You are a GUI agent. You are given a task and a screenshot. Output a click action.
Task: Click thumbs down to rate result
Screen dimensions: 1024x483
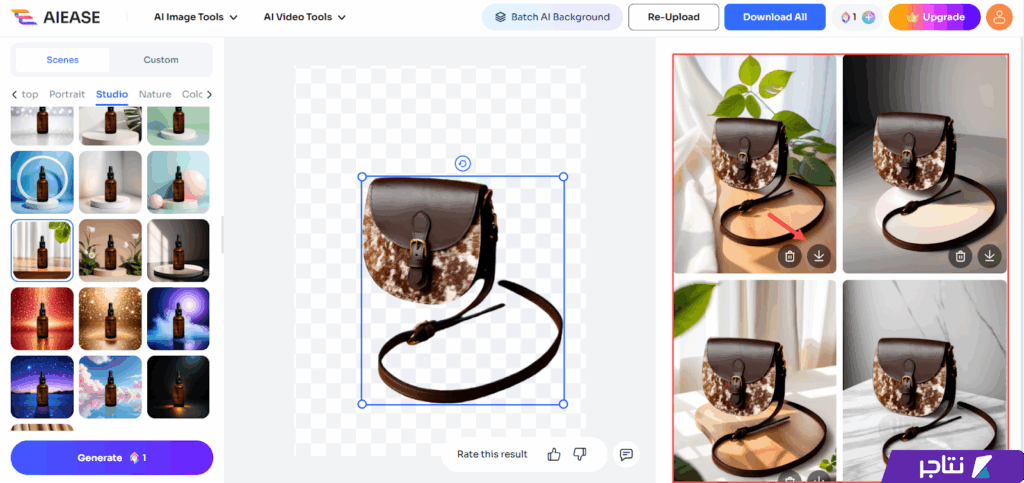point(579,454)
